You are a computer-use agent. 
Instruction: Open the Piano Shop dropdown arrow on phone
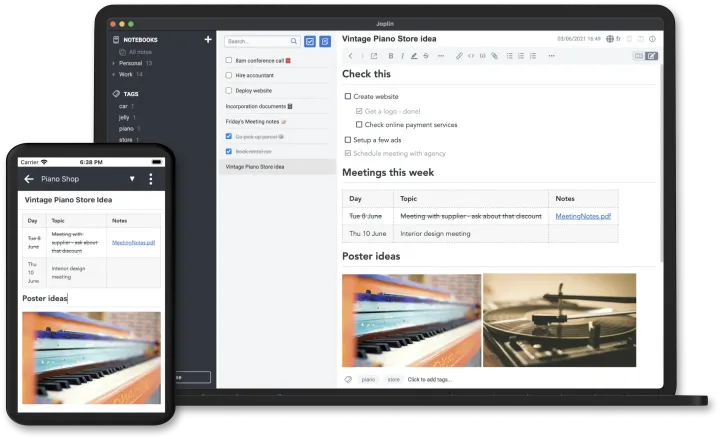tap(132, 179)
